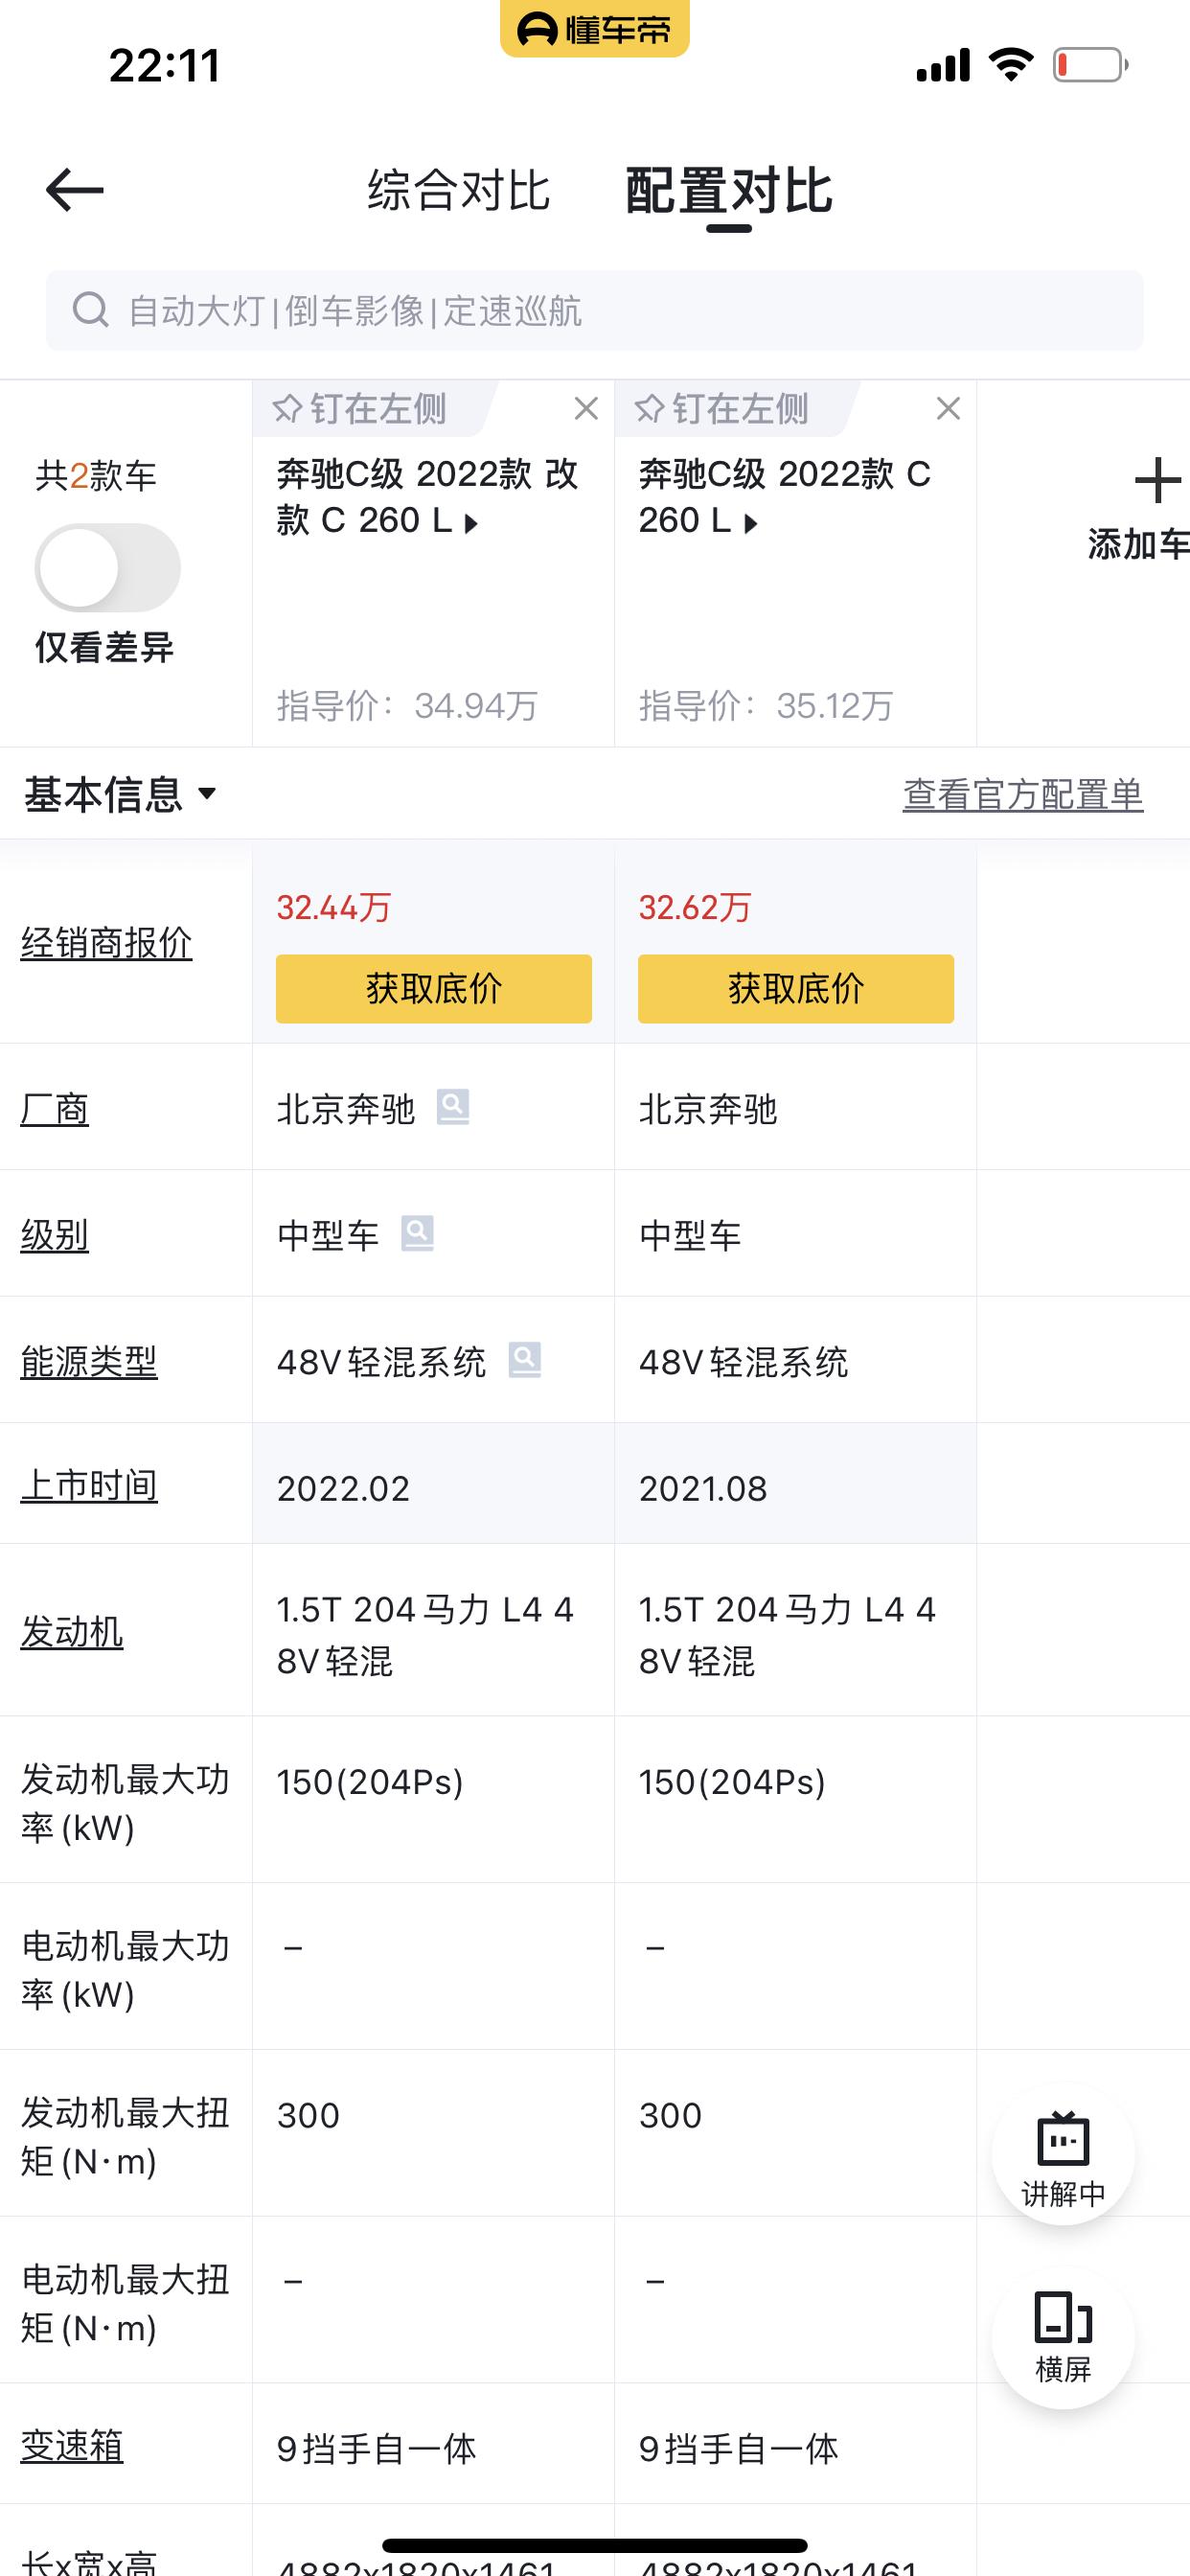The width and height of the screenshot is (1190, 2576).
Task: Tap the search magnifier icon
Action: [x=91, y=310]
